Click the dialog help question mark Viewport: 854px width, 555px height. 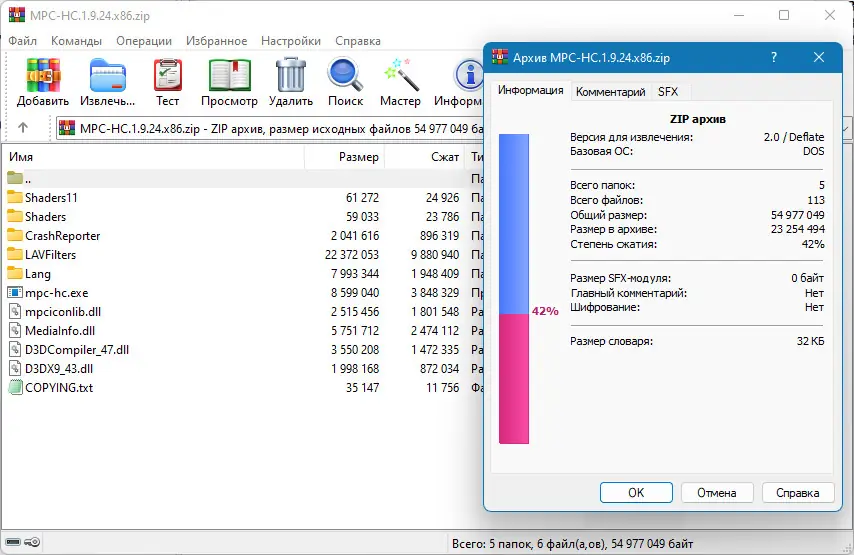(774, 57)
